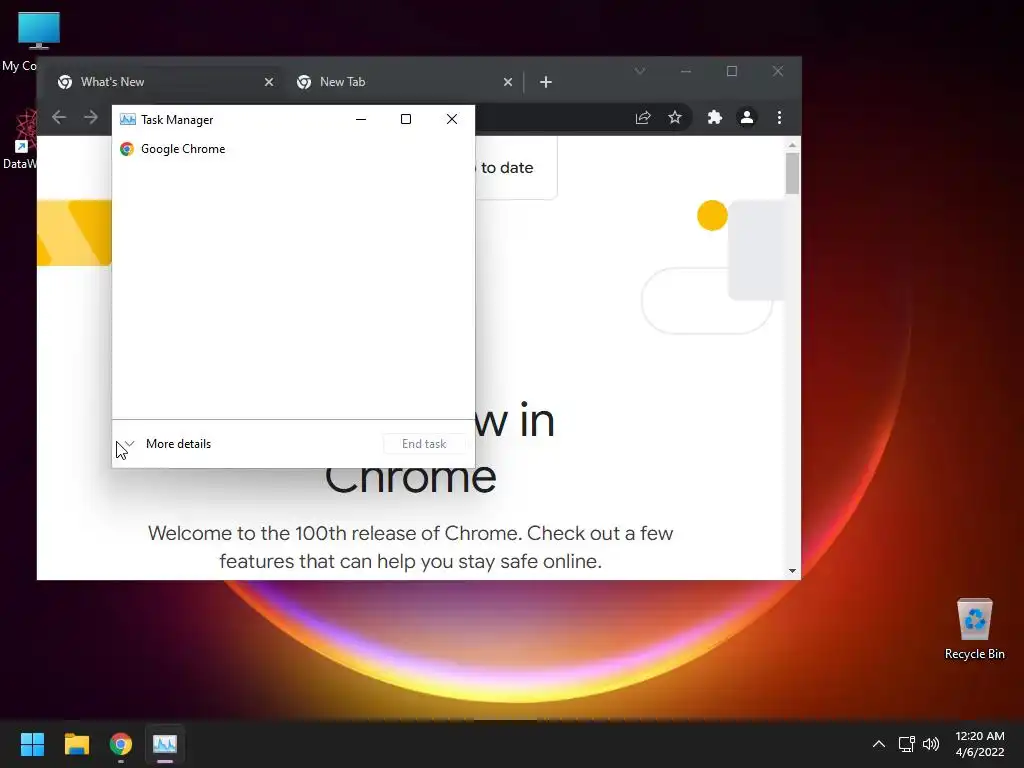Click Chrome icon in Task Manager list

pyautogui.click(x=127, y=149)
